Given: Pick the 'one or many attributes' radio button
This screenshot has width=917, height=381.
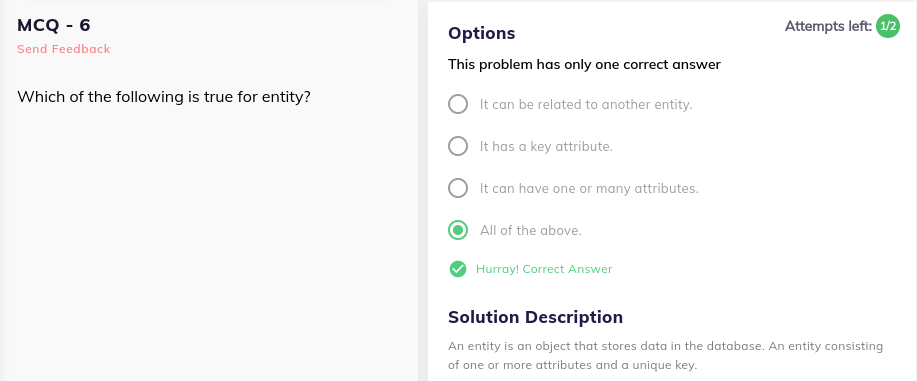Looking at the screenshot, I should pos(458,188).
